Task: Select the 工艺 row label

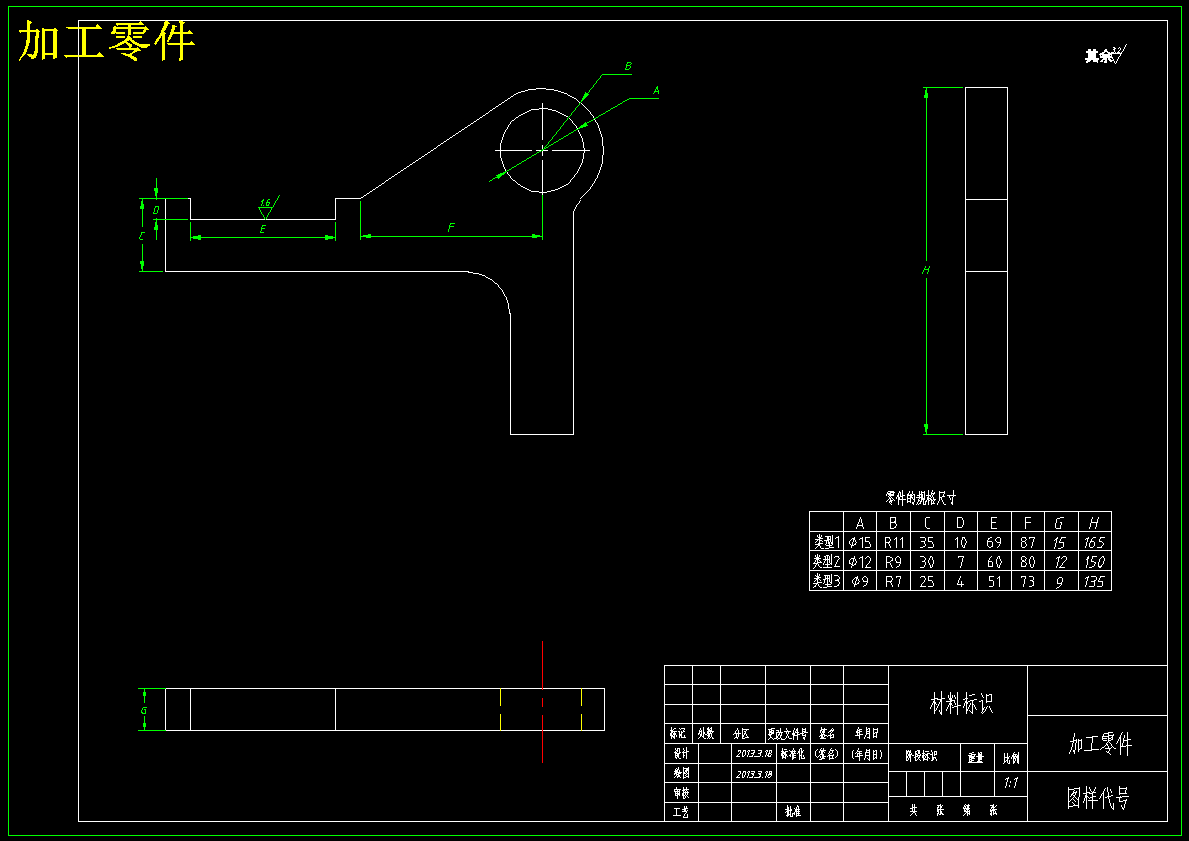Action: click(681, 812)
